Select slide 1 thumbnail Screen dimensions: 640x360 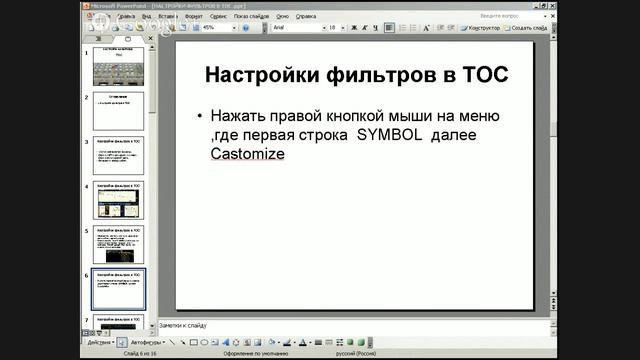coord(118,67)
